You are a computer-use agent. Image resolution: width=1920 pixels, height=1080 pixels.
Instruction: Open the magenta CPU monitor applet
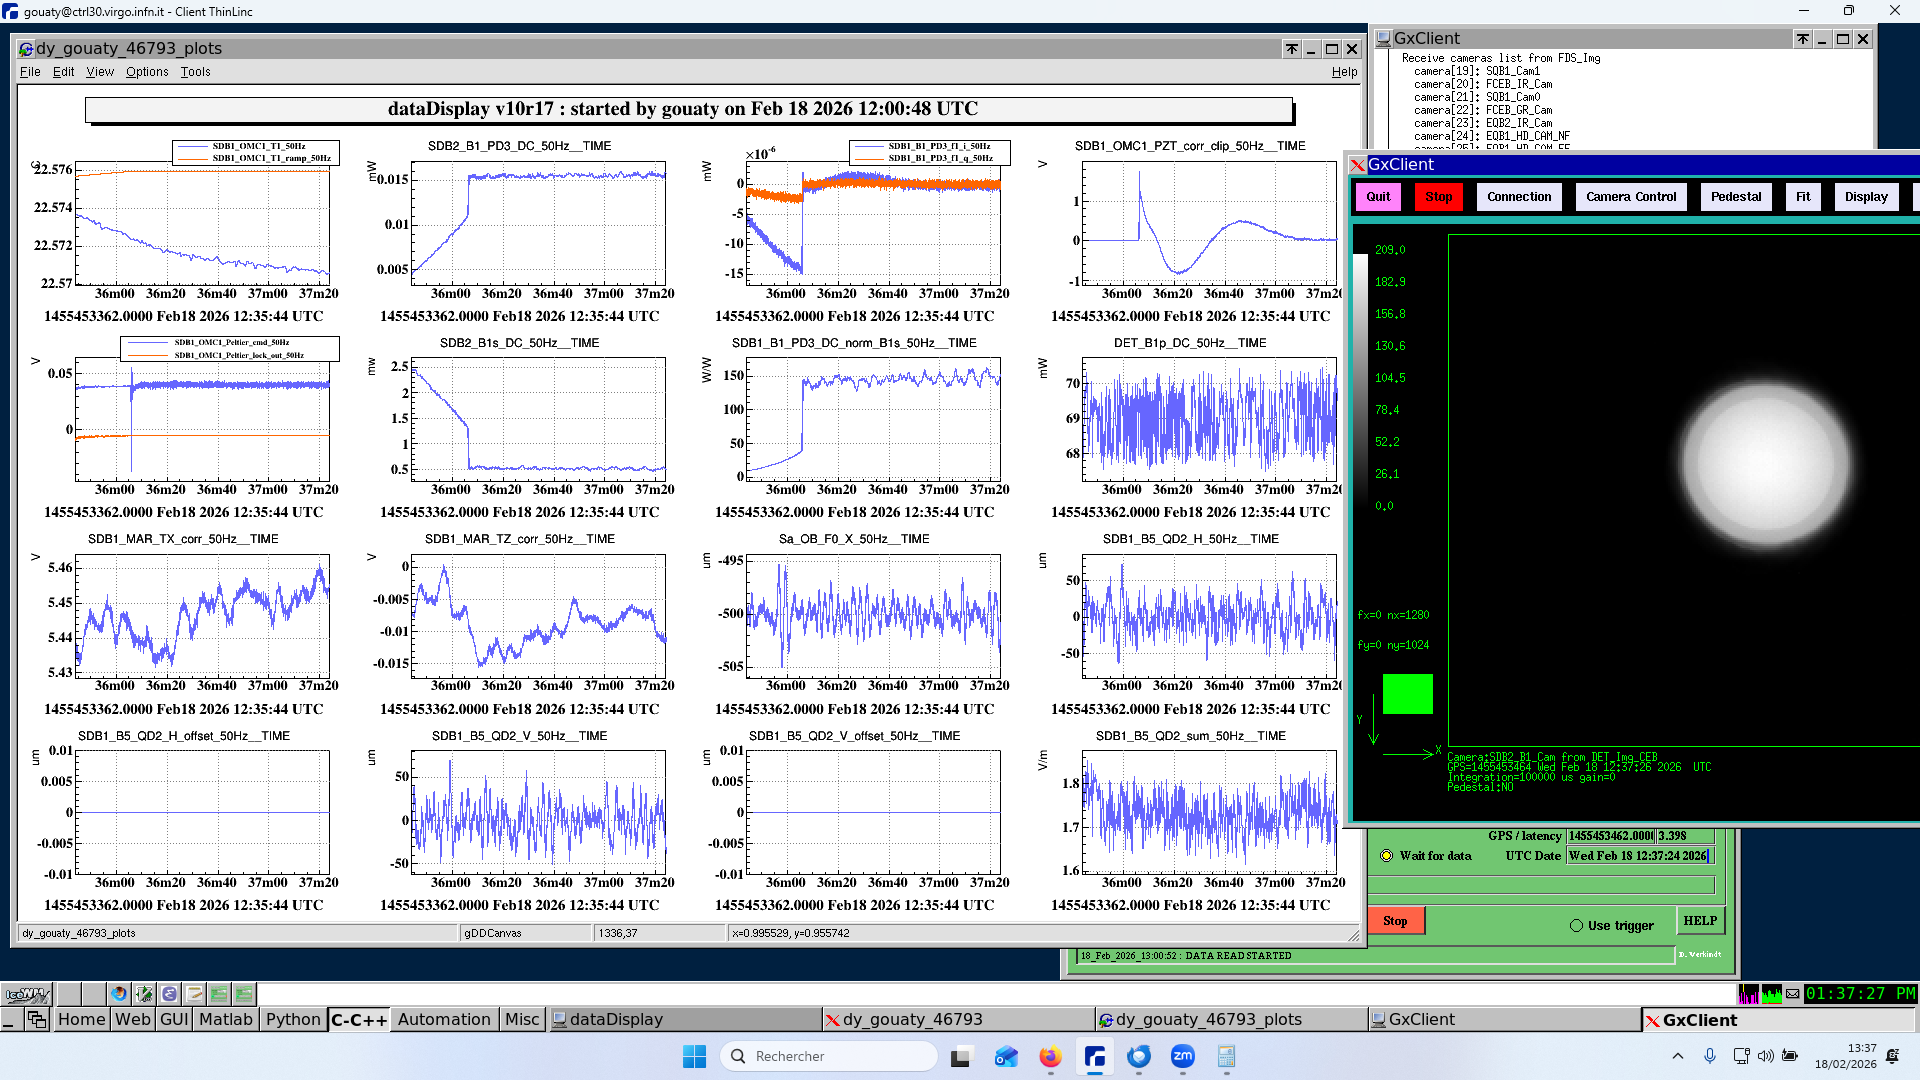(1748, 994)
